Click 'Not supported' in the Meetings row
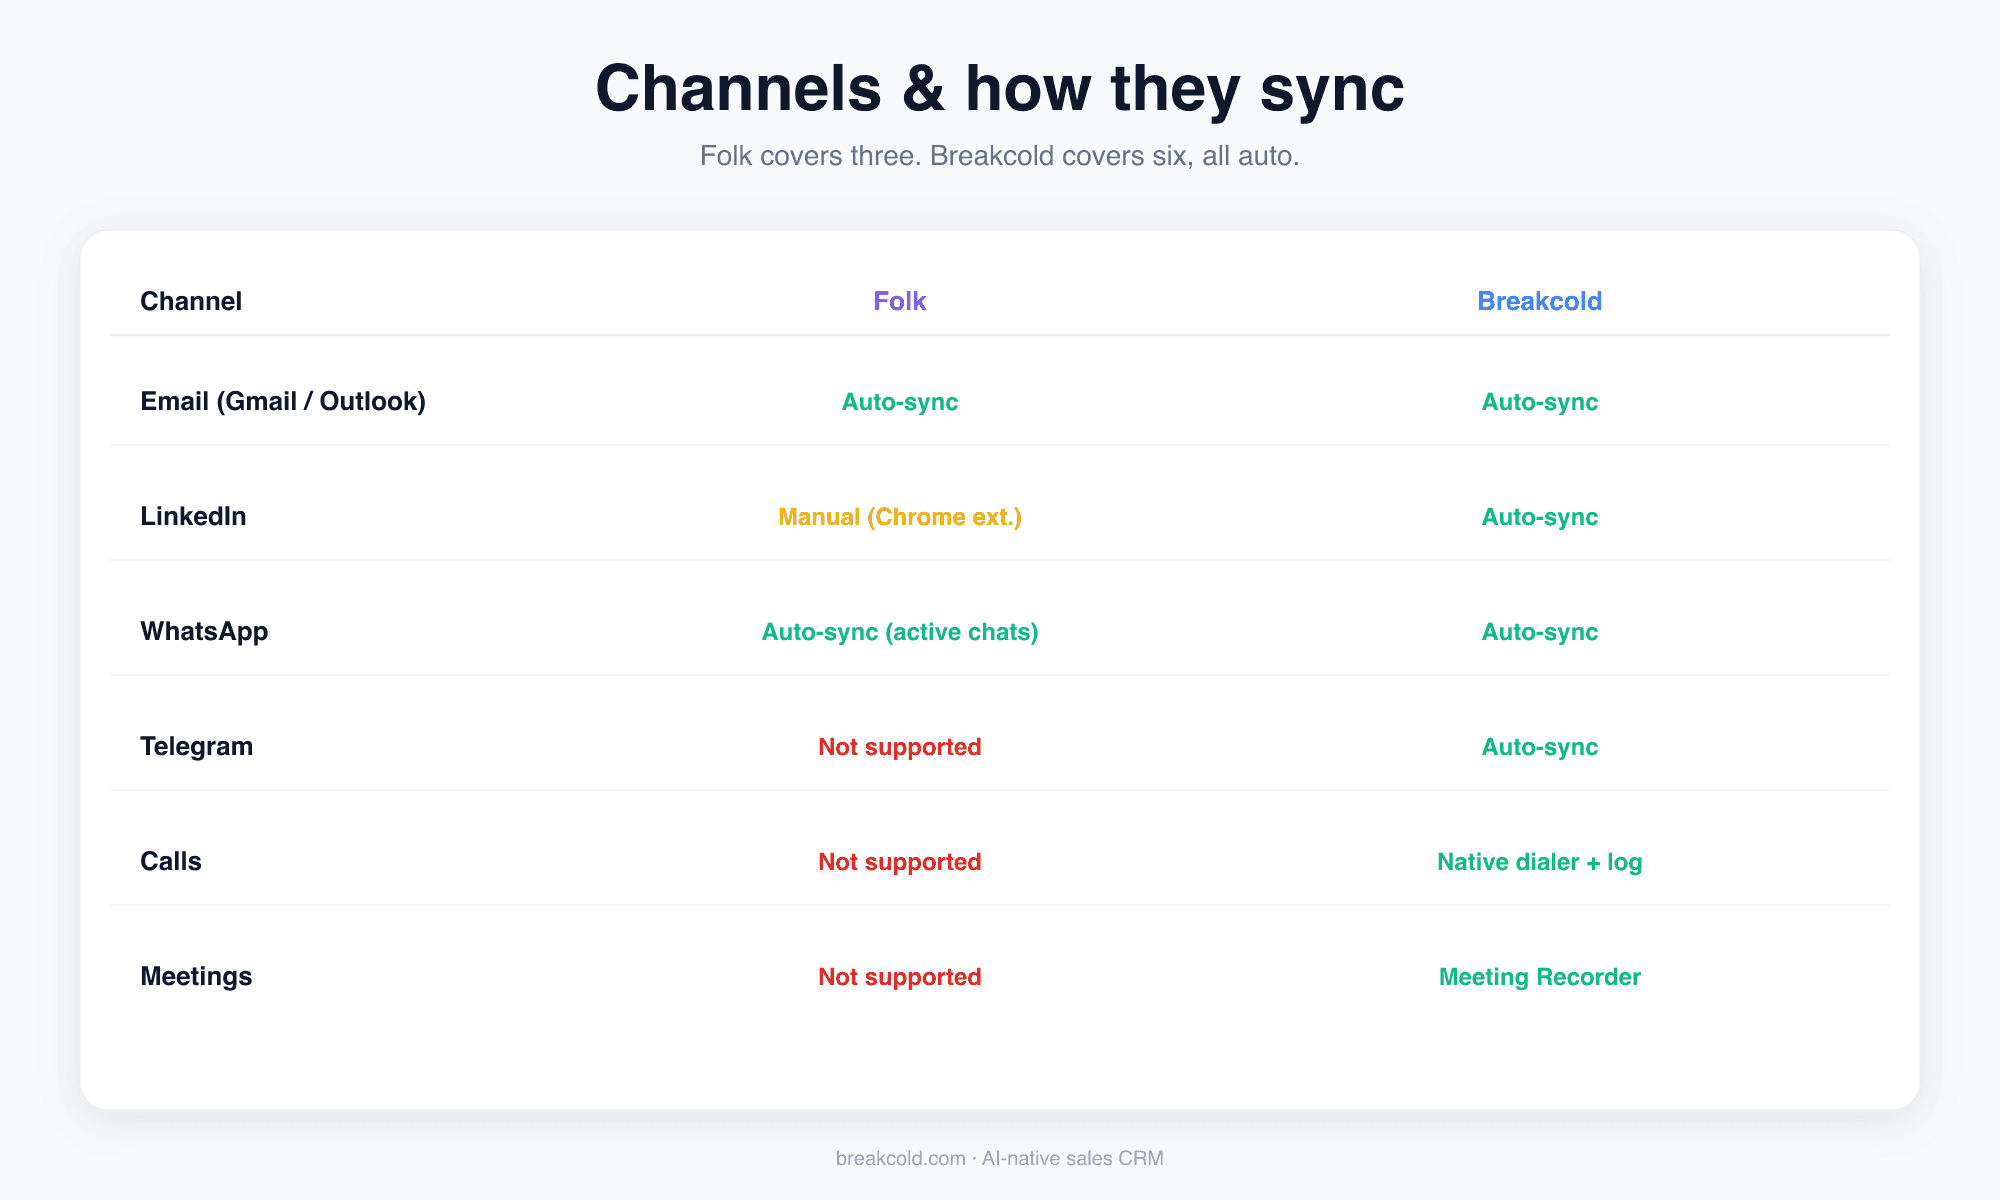This screenshot has height=1200, width=2000. tap(900, 977)
